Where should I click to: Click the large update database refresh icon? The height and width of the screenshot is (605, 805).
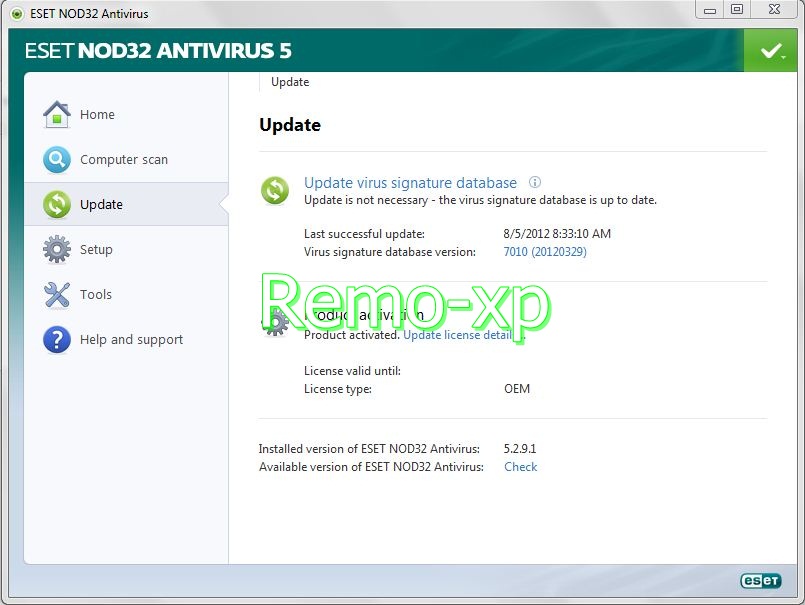click(275, 191)
